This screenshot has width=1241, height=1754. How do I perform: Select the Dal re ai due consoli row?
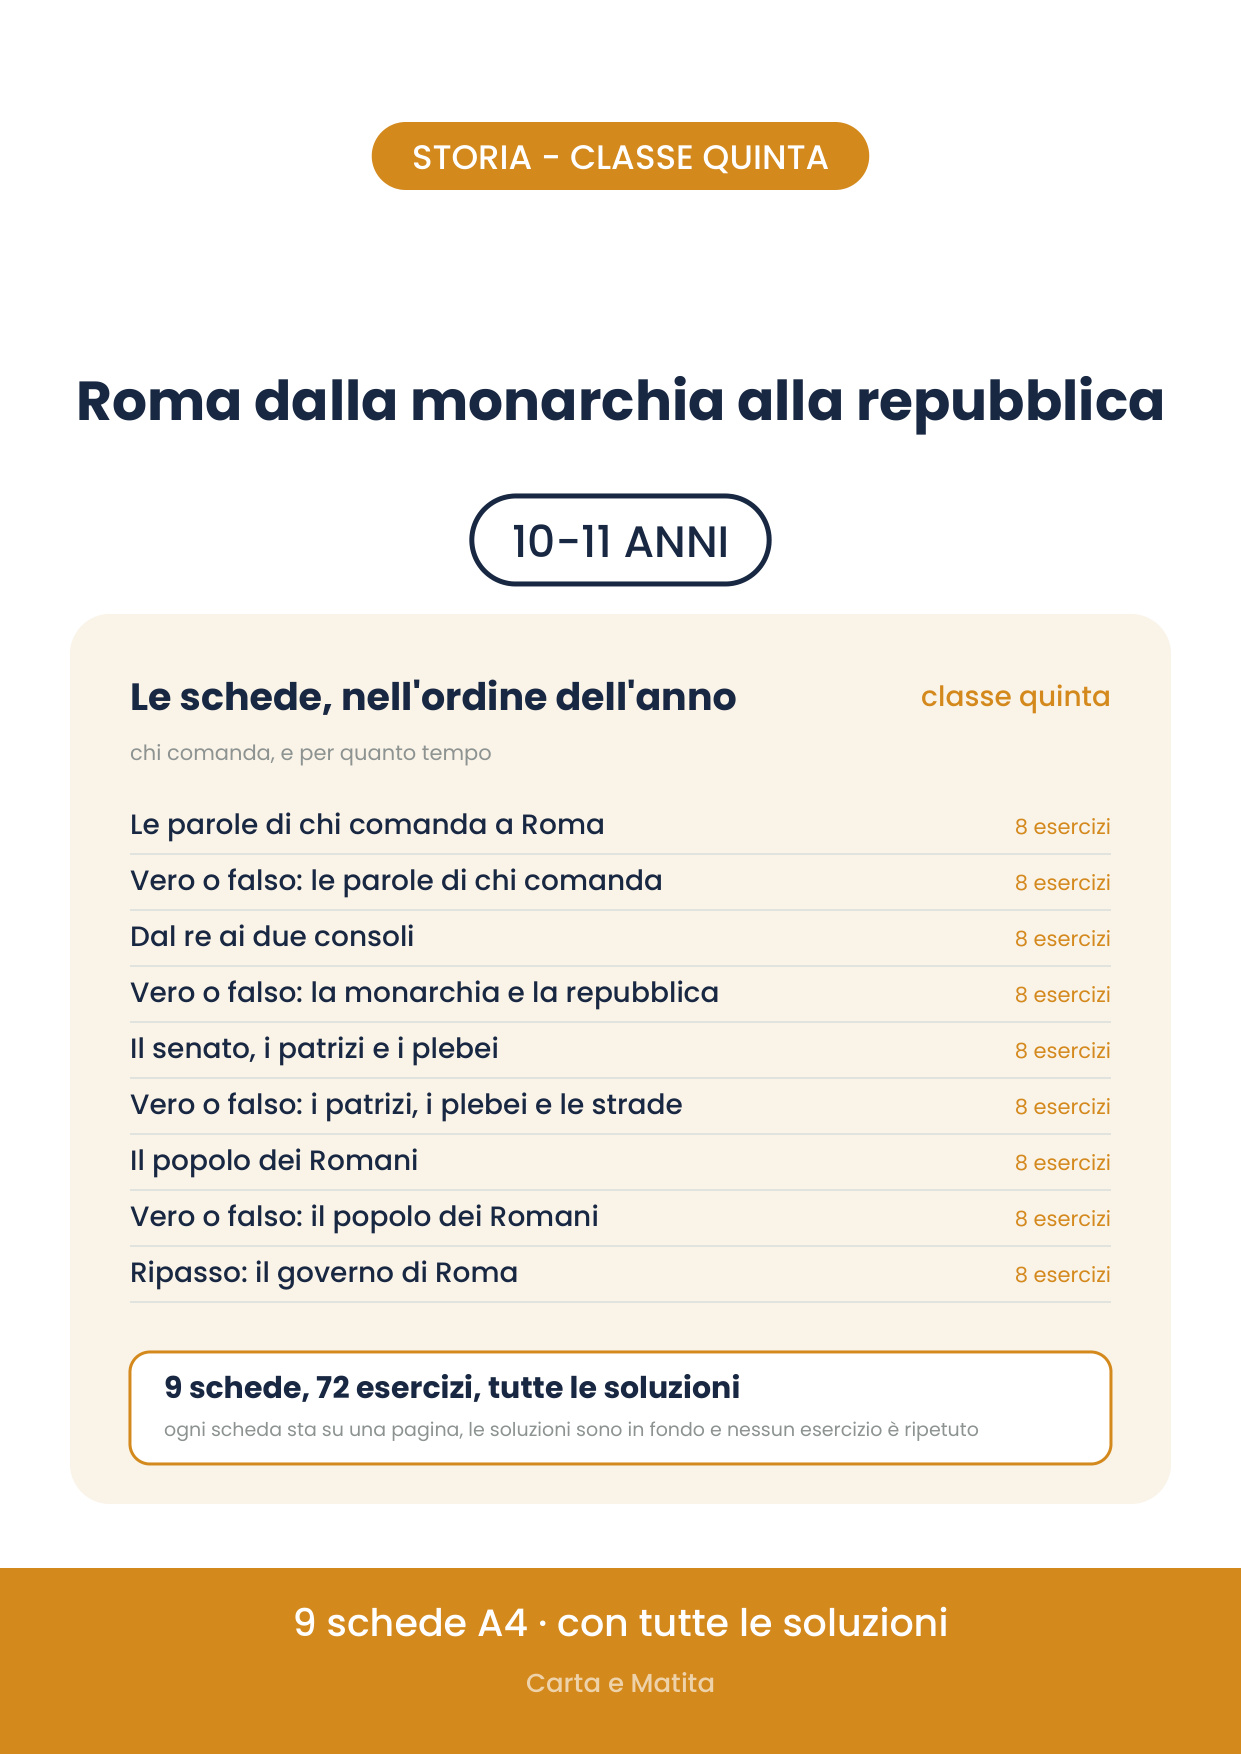[620, 938]
